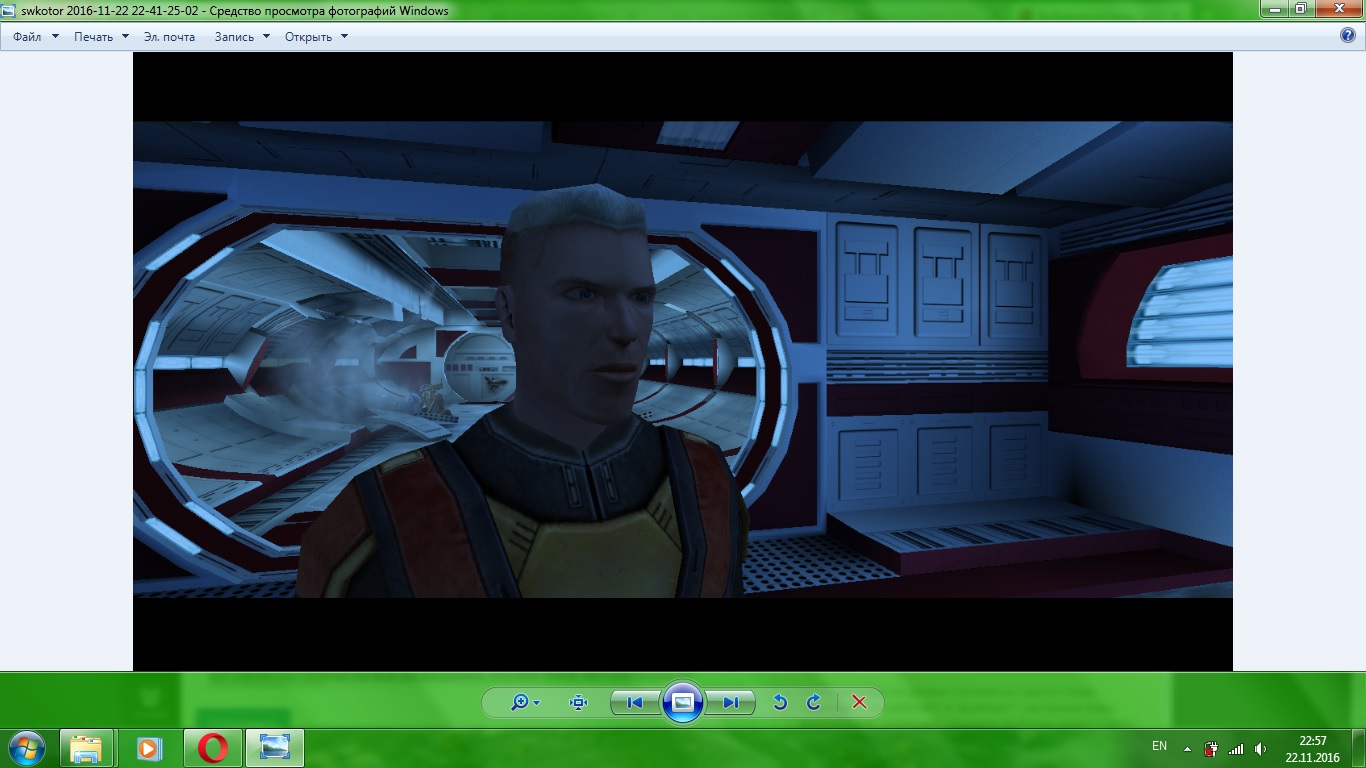Go to the previous photo
Viewport: 1366px width, 768px height.
point(635,703)
